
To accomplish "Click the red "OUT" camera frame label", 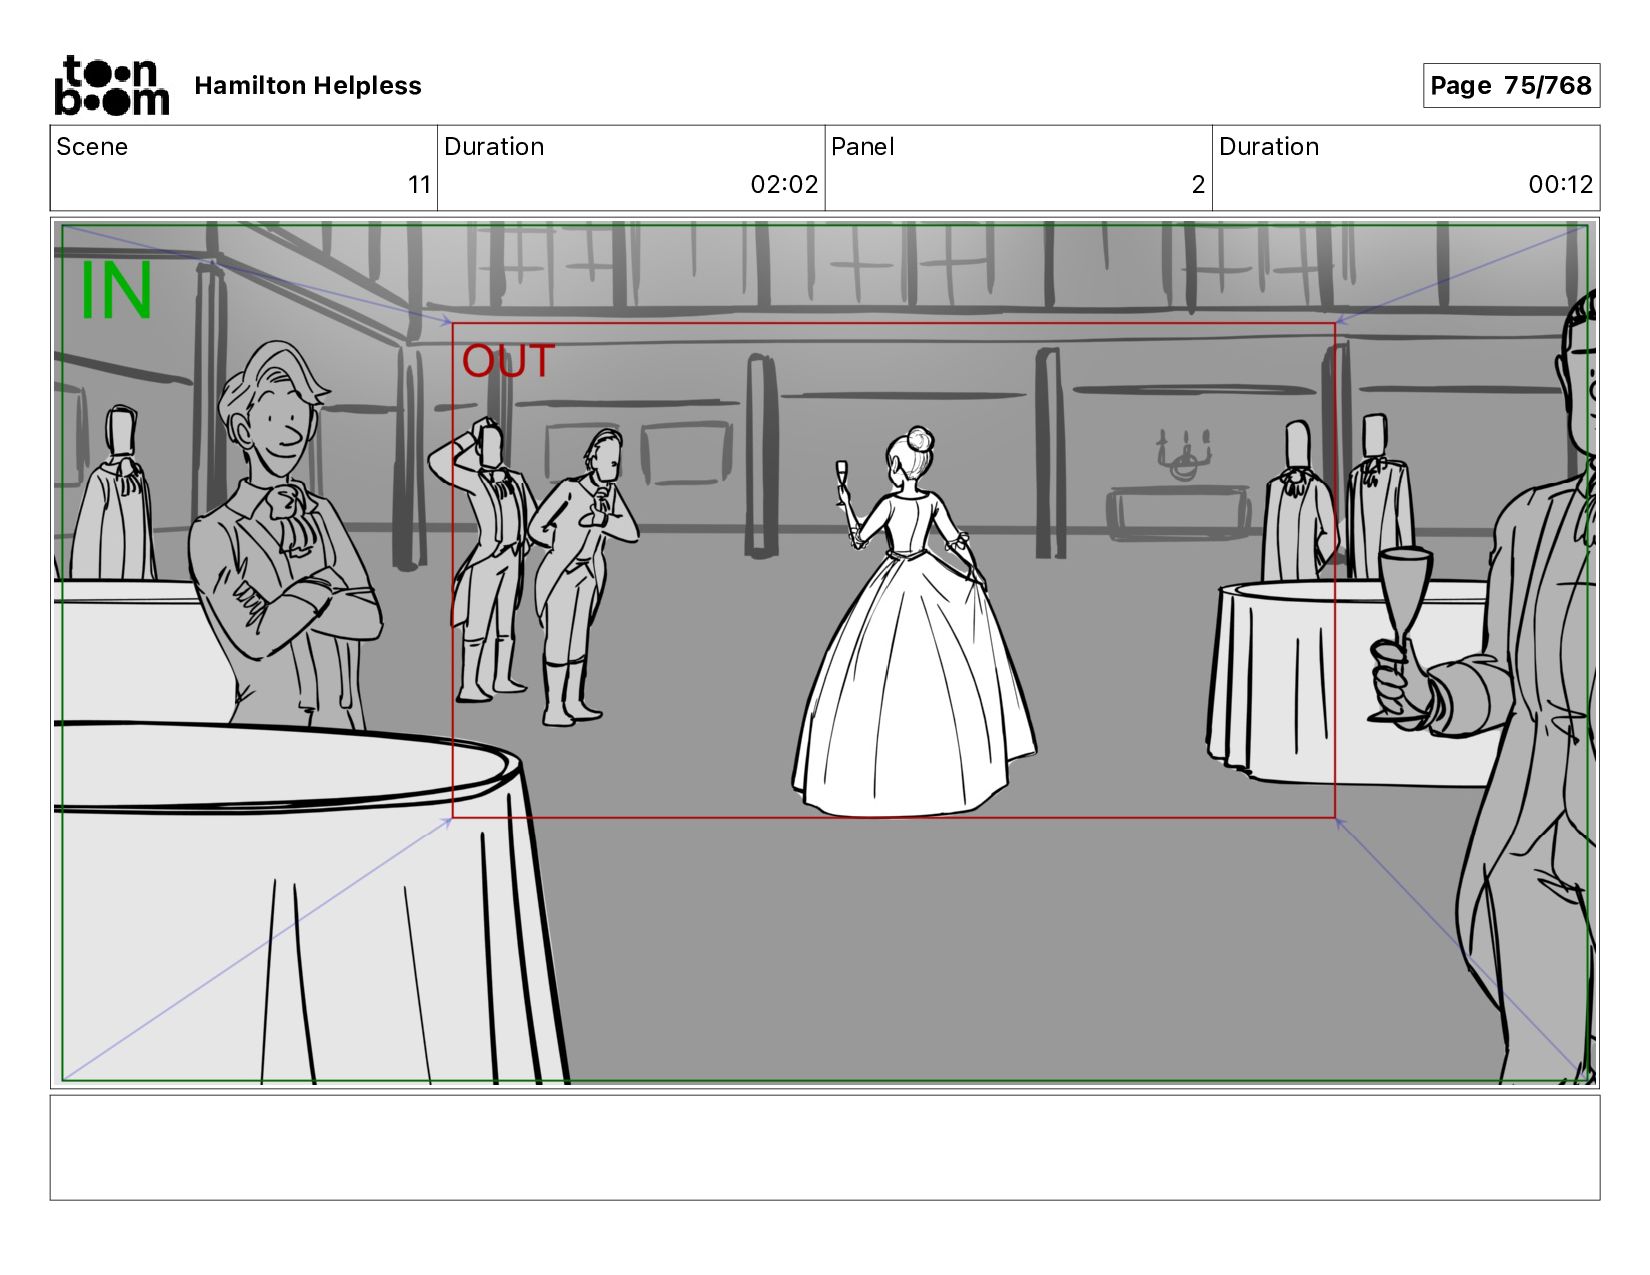I will point(508,362).
